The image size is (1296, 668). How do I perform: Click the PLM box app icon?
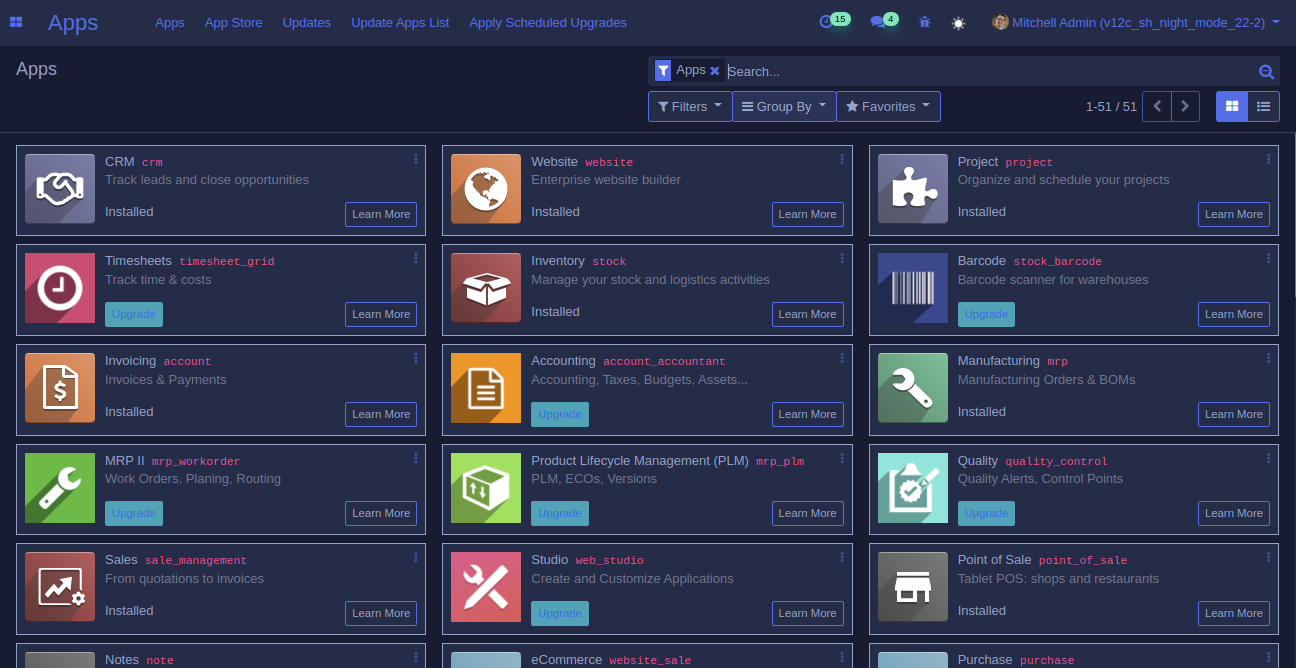click(486, 487)
